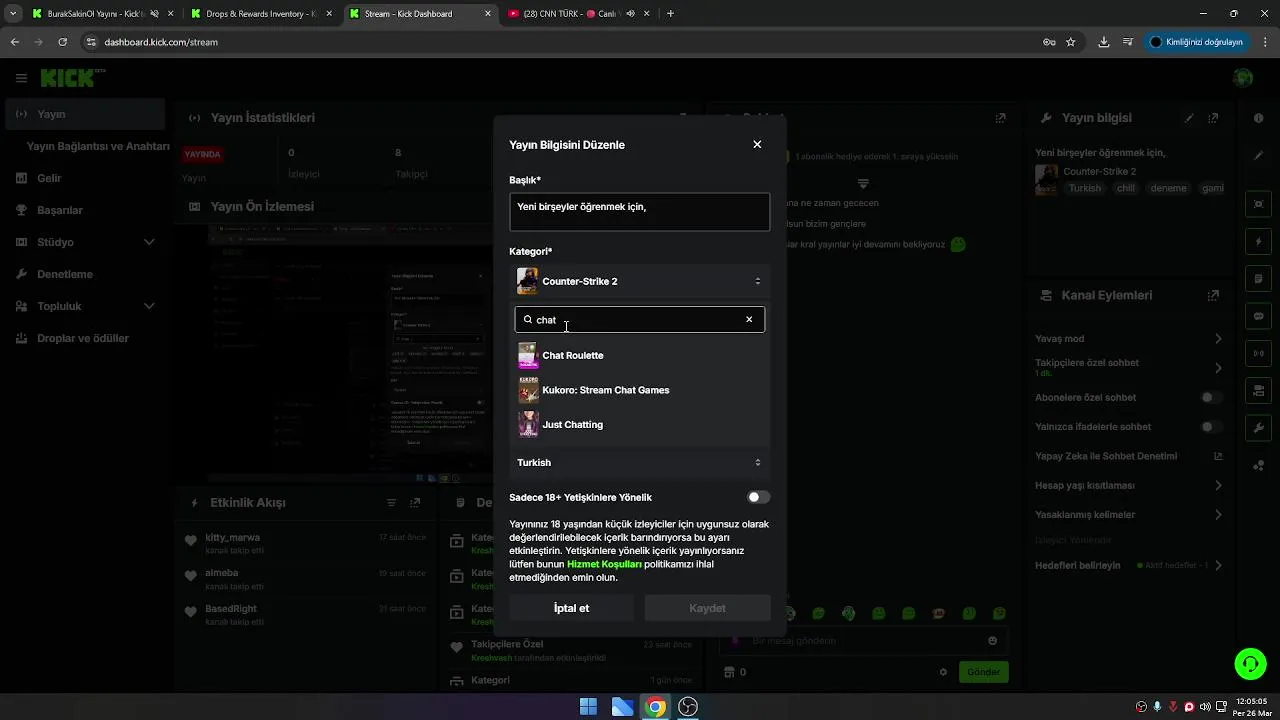Open the Turkish language dropdown

[x=640, y=463]
